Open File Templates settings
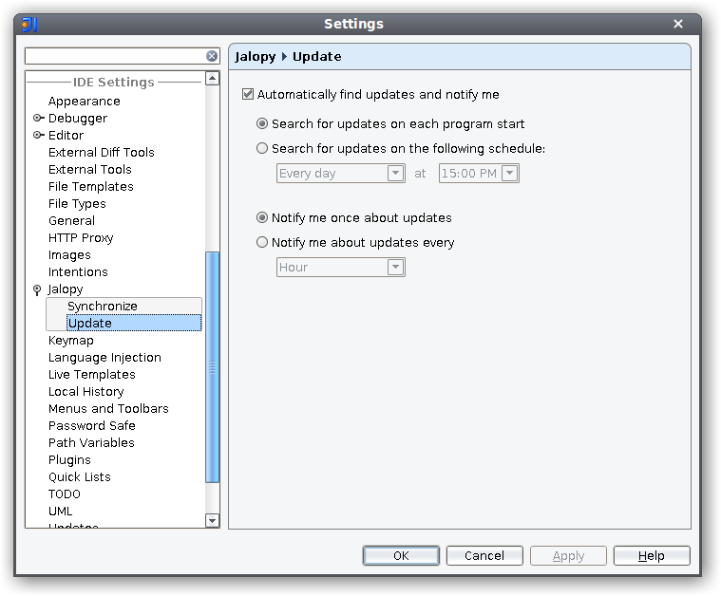Viewport: 721px width, 596px height. point(91,186)
